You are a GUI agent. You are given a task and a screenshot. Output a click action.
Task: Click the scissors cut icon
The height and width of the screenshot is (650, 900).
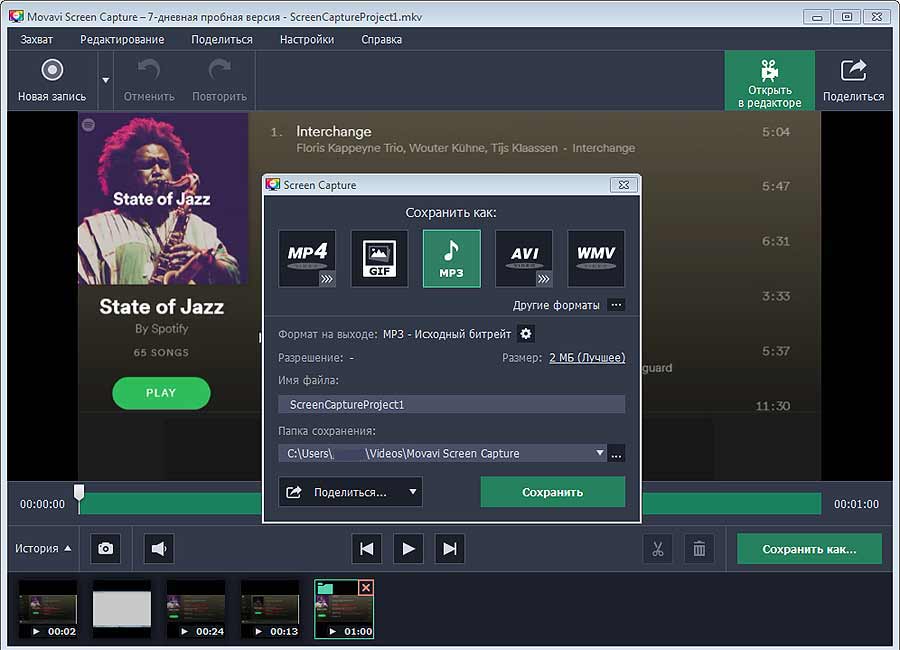[x=658, y=548]
